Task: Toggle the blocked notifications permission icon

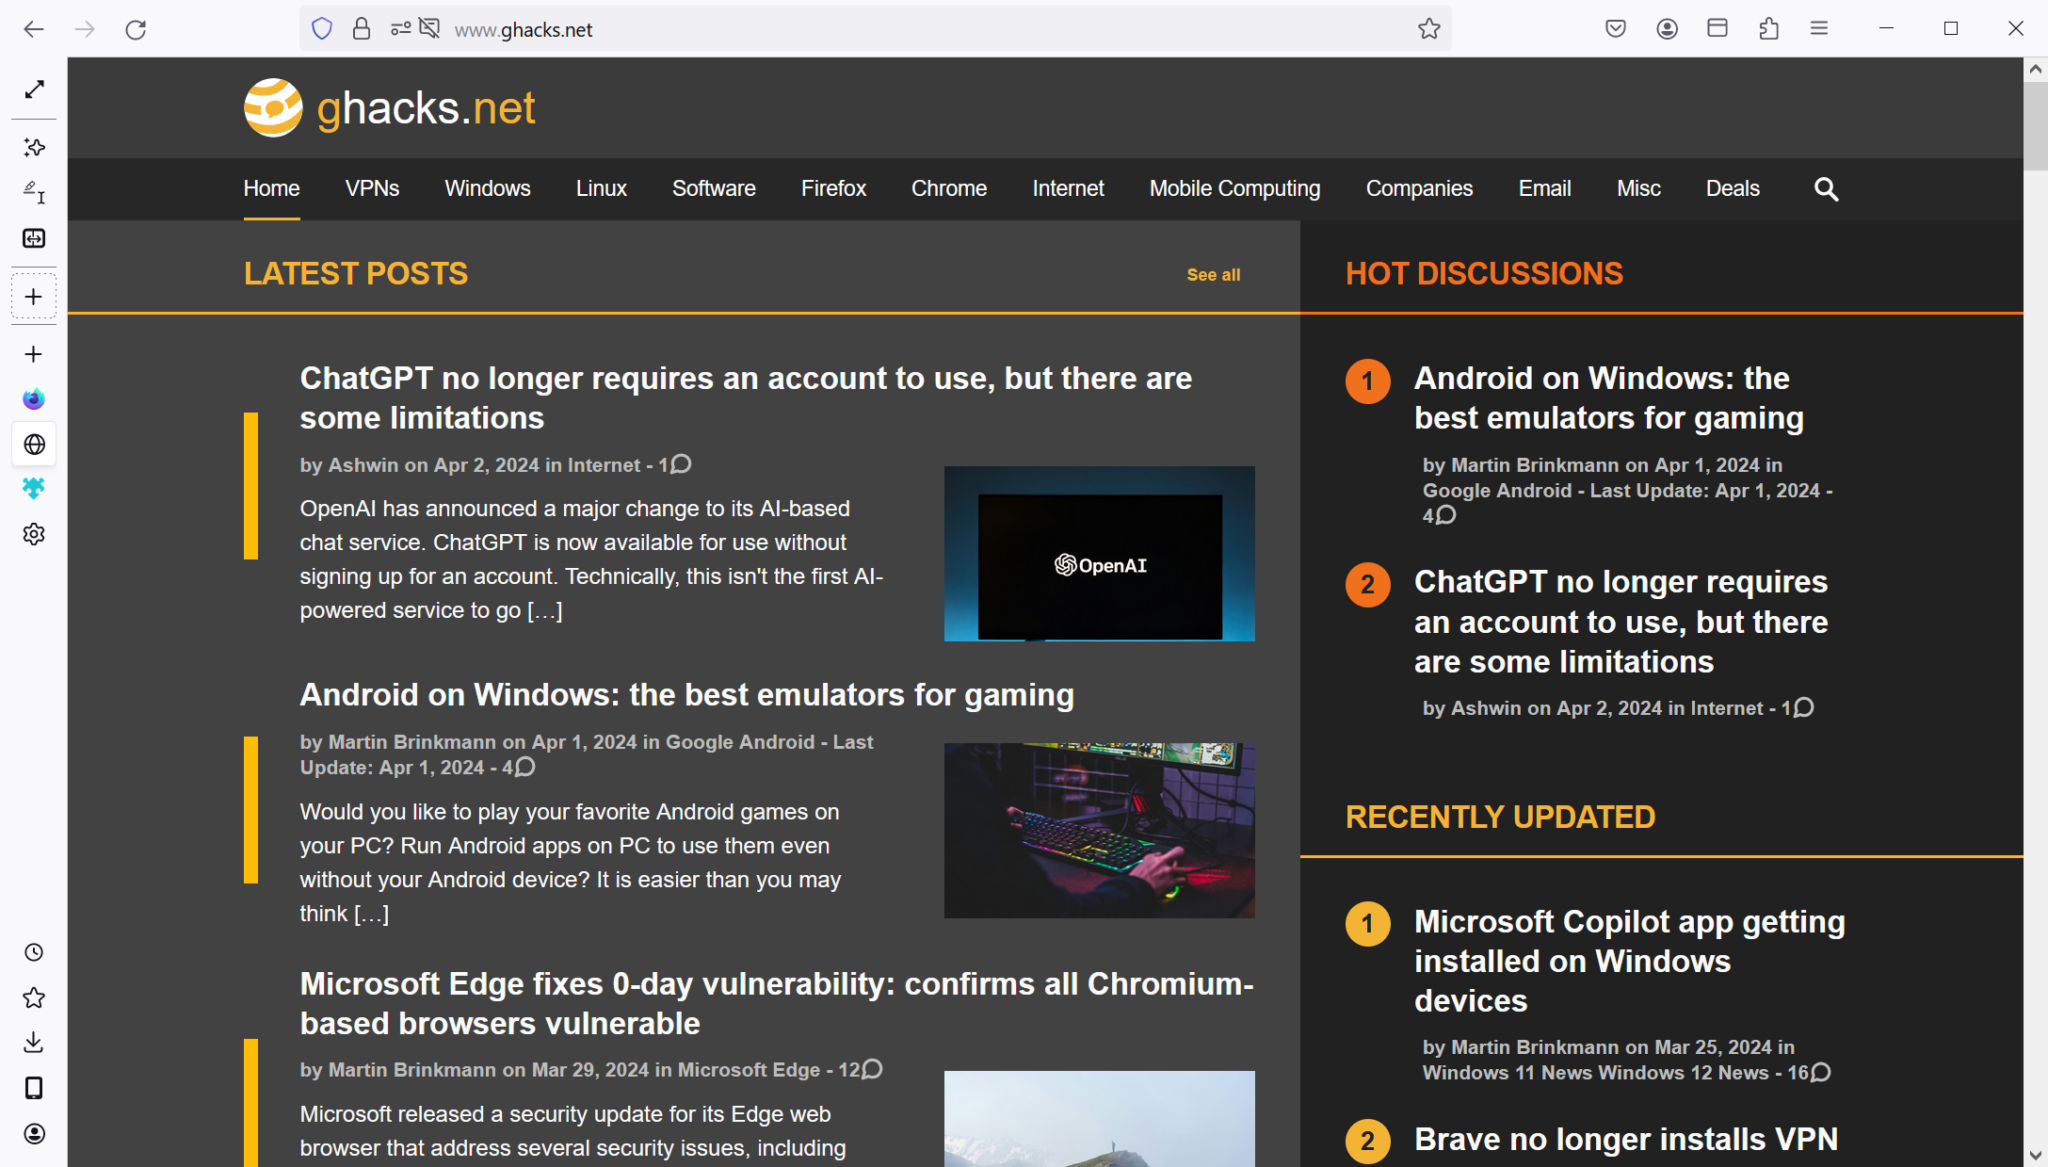Action: point(430,28)
